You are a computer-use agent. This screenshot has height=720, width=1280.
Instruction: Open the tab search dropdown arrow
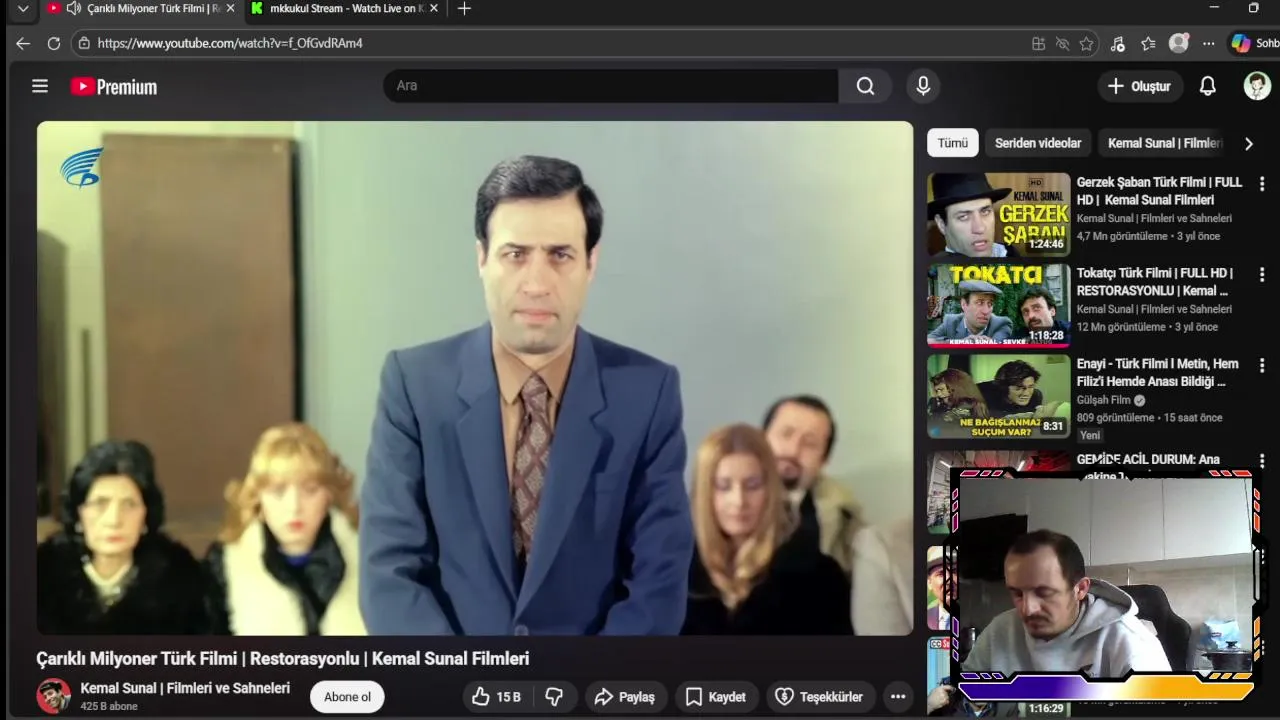coord(23,8)
